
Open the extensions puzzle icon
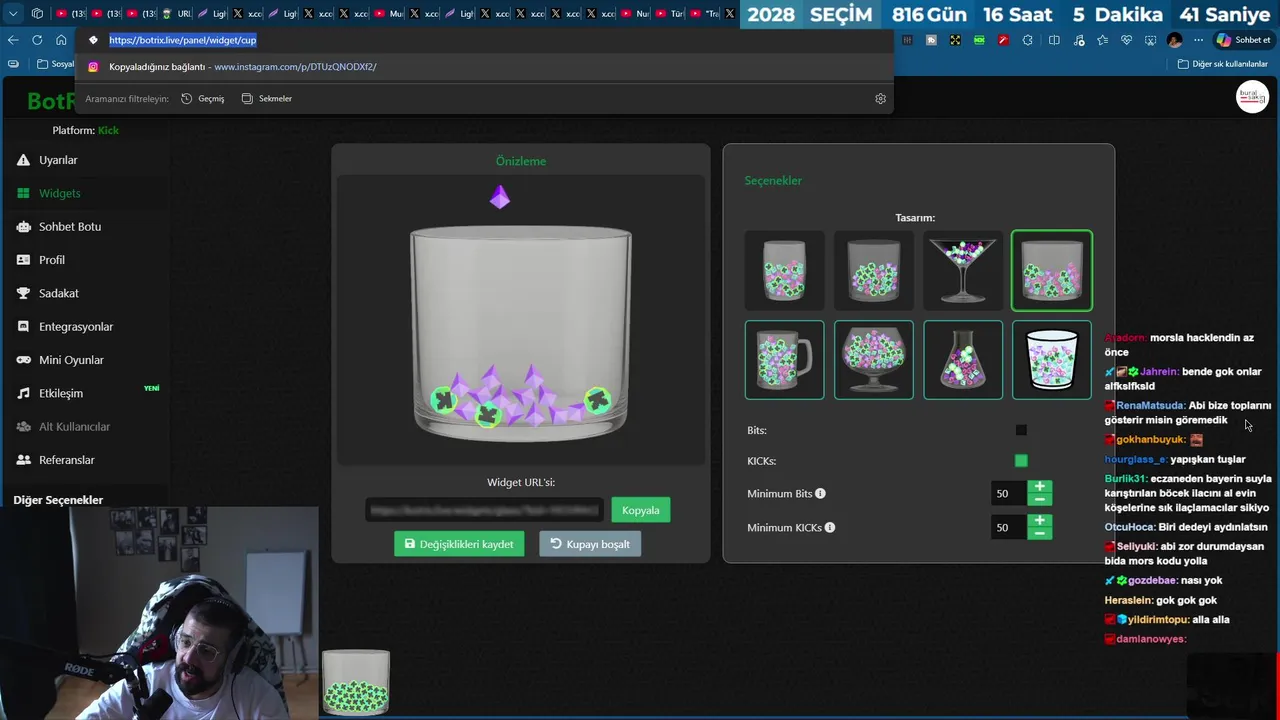coord(1027,40)
